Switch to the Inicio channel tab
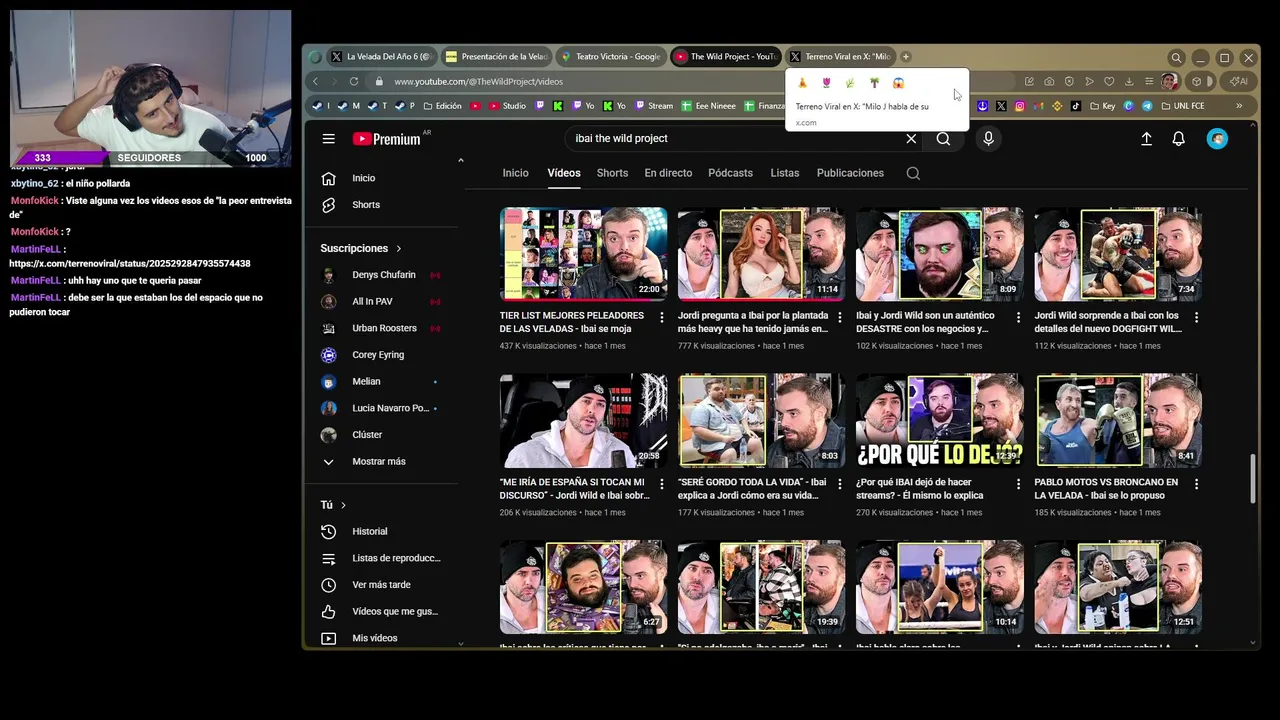Screen dimensions: 1280x720 pos(515,173)
